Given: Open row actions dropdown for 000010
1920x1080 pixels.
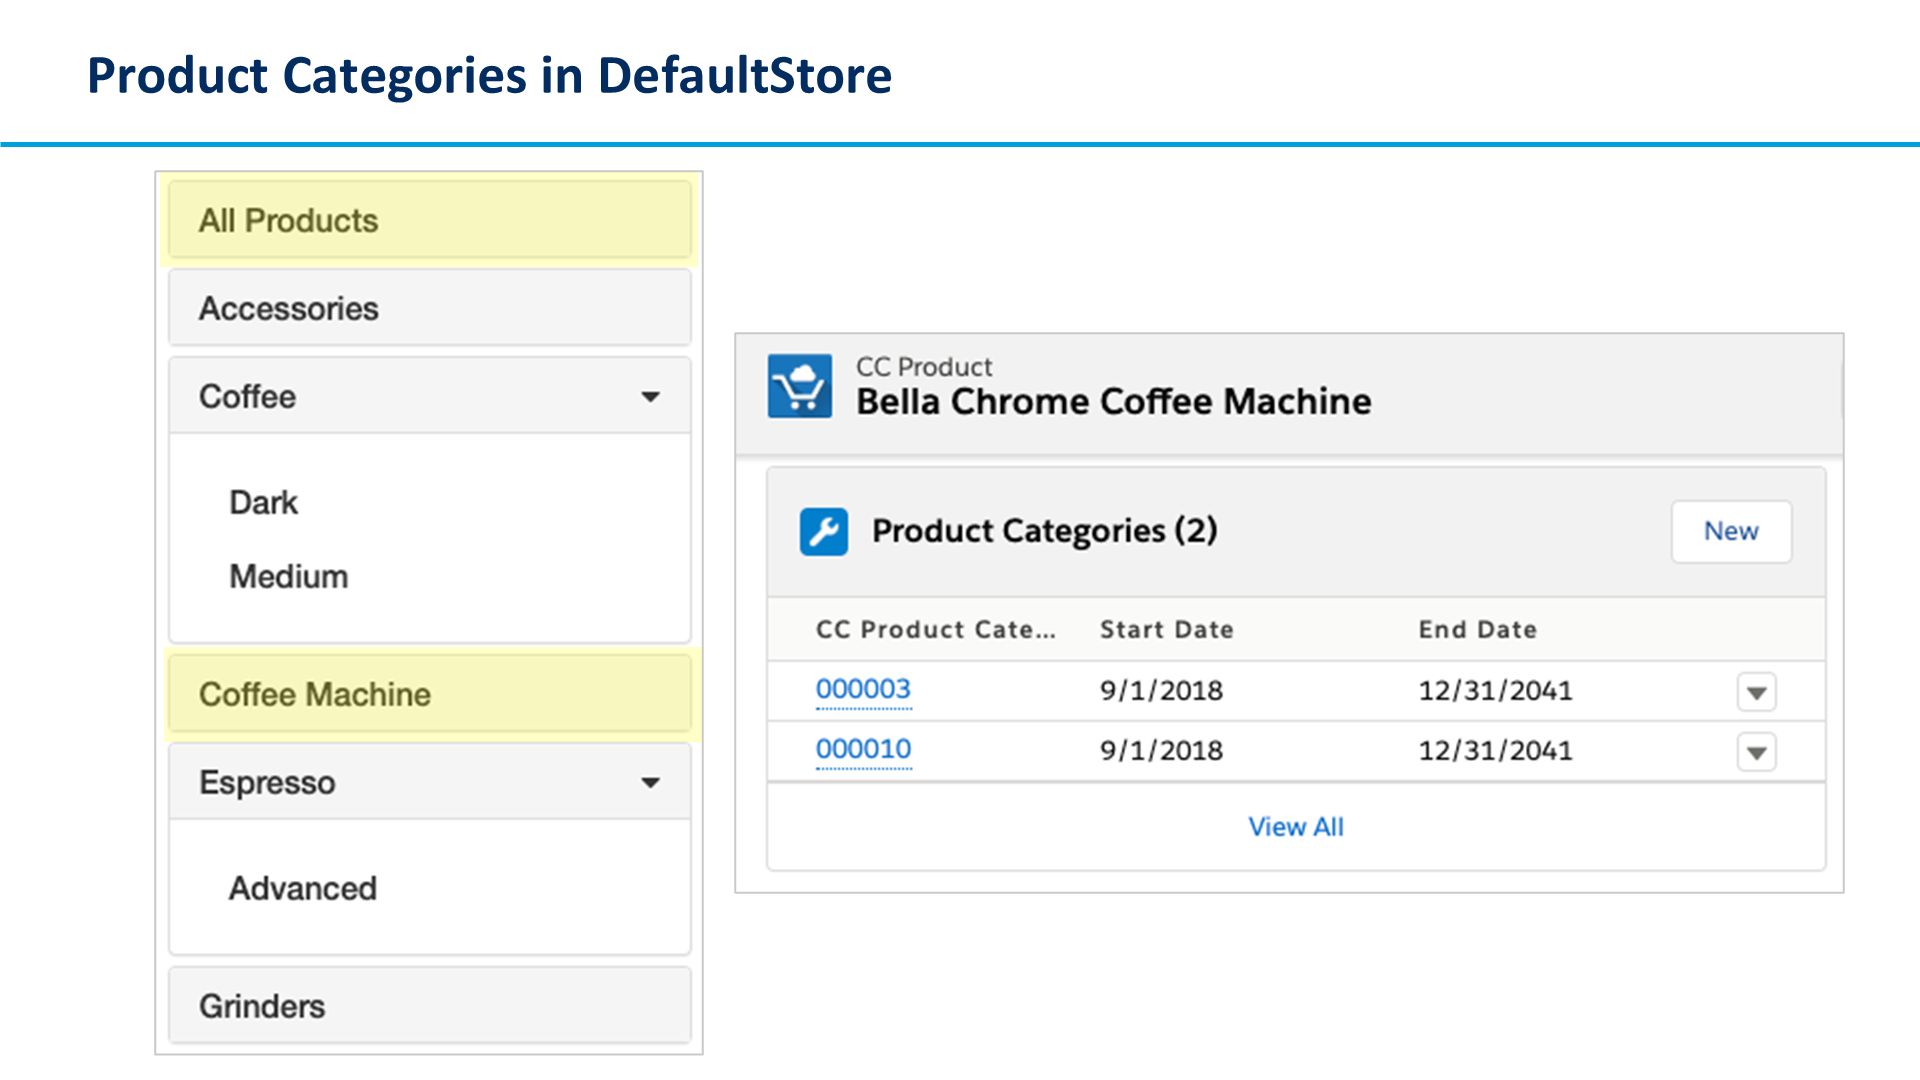Looking at the screenshot, I should coord(1756,752).
